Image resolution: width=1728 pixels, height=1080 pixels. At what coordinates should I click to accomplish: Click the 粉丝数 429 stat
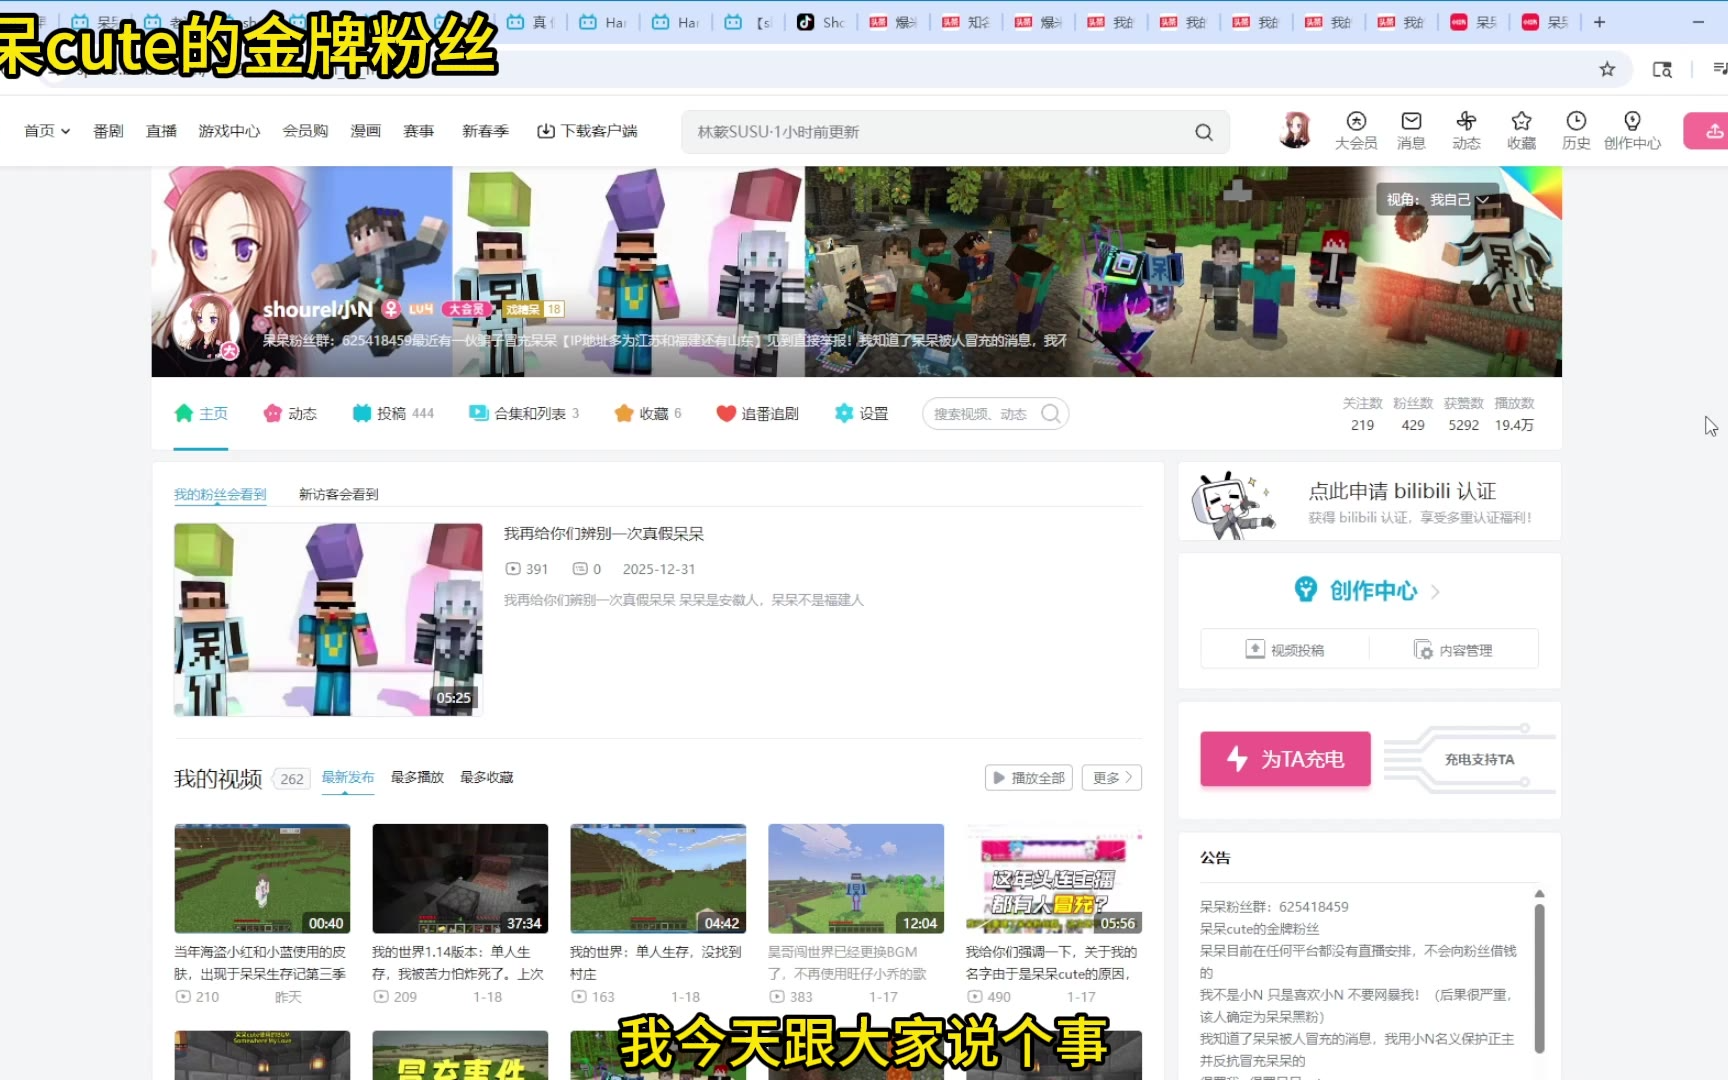1413,414
